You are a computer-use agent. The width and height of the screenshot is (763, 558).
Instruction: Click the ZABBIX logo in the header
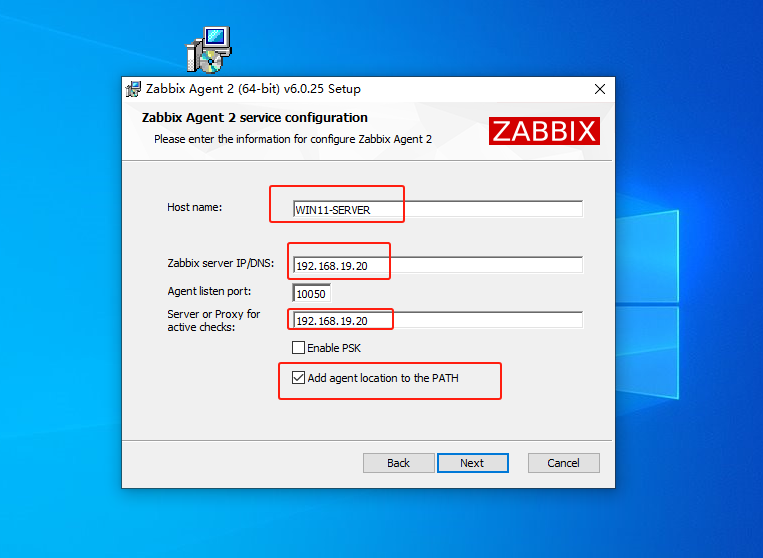point(544,131)
